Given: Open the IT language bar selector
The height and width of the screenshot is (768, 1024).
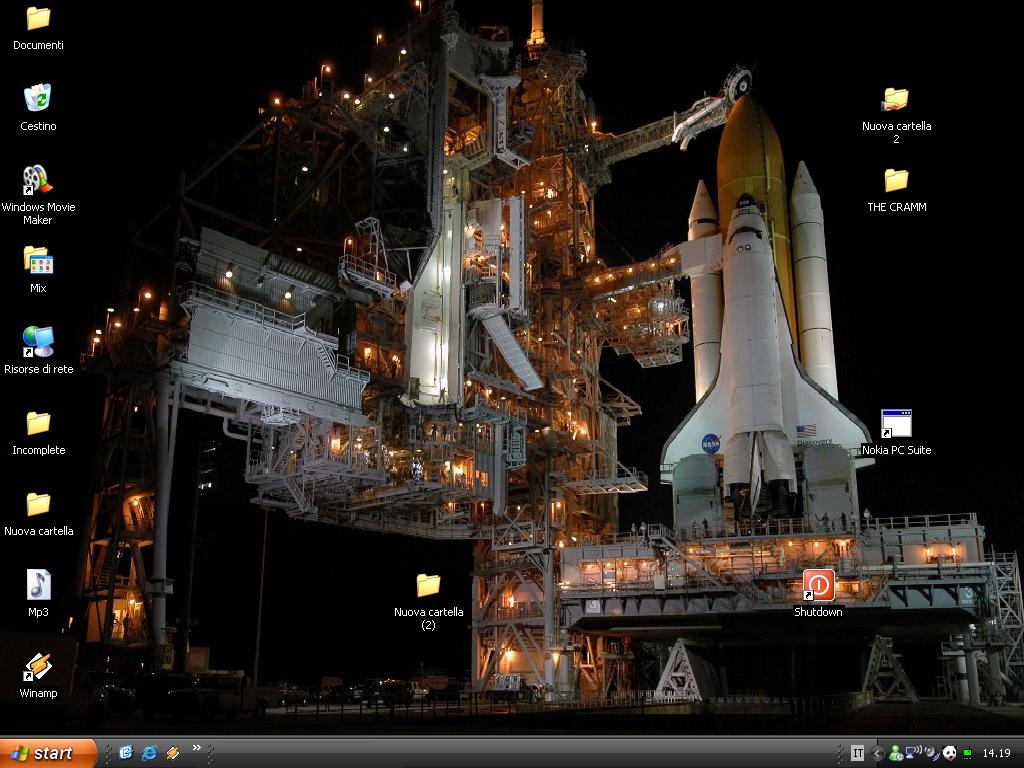Looking at the screenshot, I should tap(857, 753).
